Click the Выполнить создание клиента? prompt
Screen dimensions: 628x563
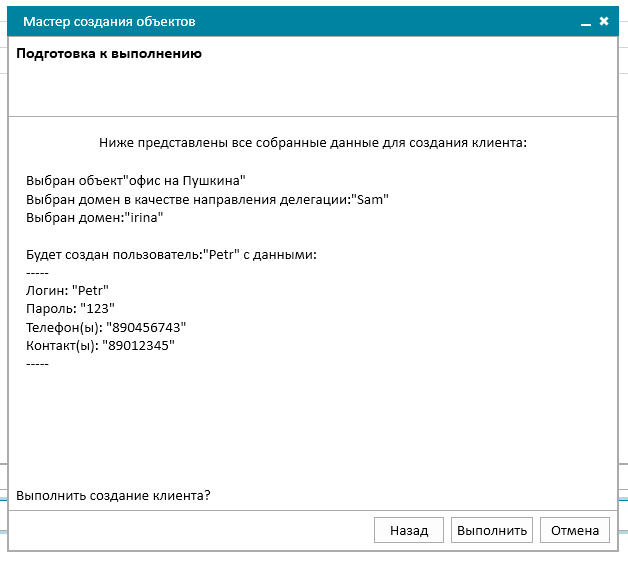[x=113, y=496]
